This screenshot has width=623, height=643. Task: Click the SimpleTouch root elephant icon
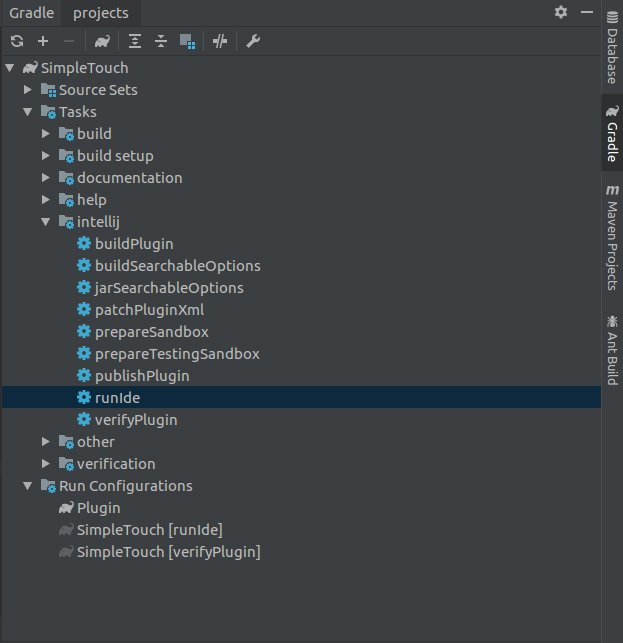(x=30, y=67)
